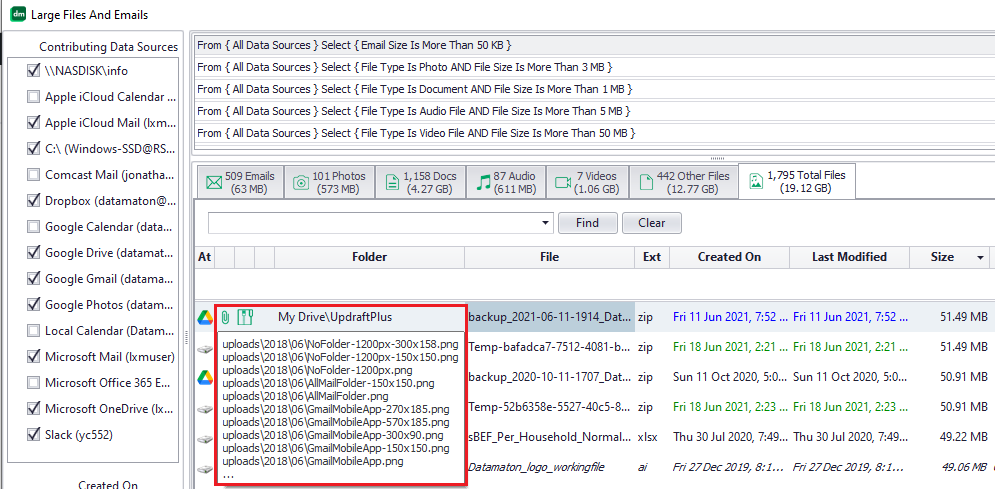Check the Google Calendar data source

point(33,226)
